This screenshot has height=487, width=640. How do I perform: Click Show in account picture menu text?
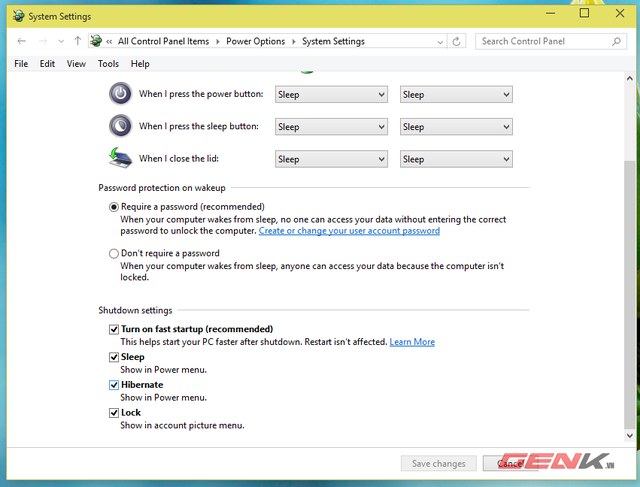[182, 425]
